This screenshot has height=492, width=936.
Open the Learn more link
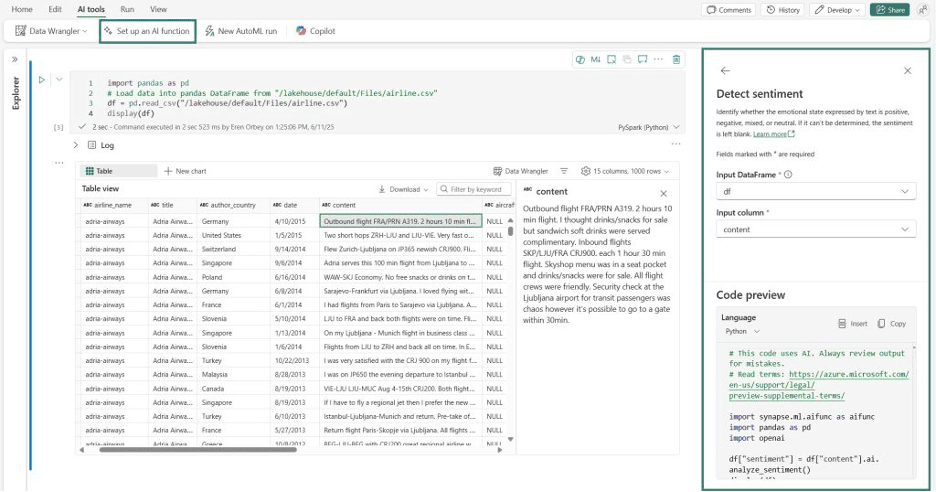[774, 134]
